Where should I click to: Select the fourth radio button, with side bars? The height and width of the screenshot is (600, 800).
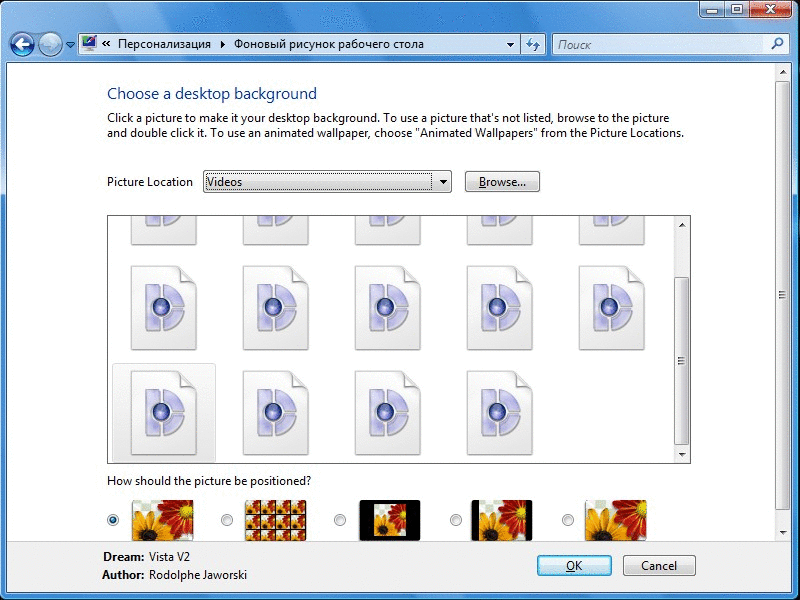pyautogui.click(x=456, y=520)
